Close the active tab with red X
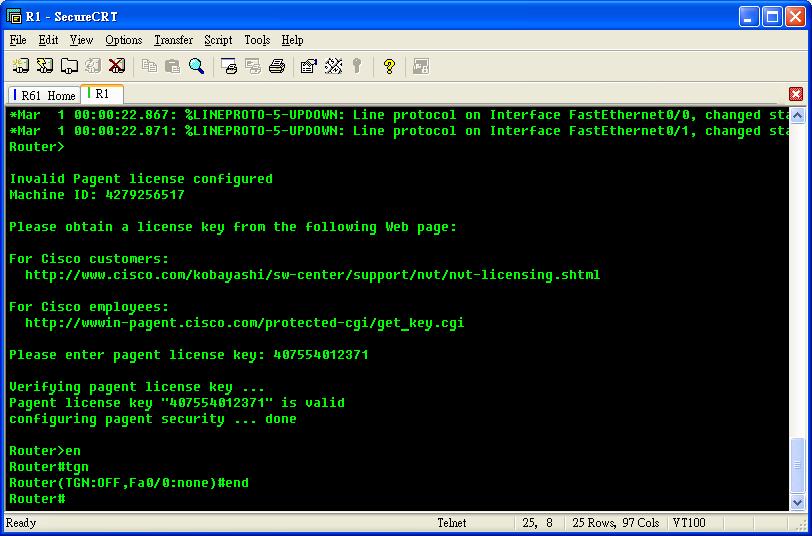812x536 pixels. pyautogui.click(x=795, y=94)
